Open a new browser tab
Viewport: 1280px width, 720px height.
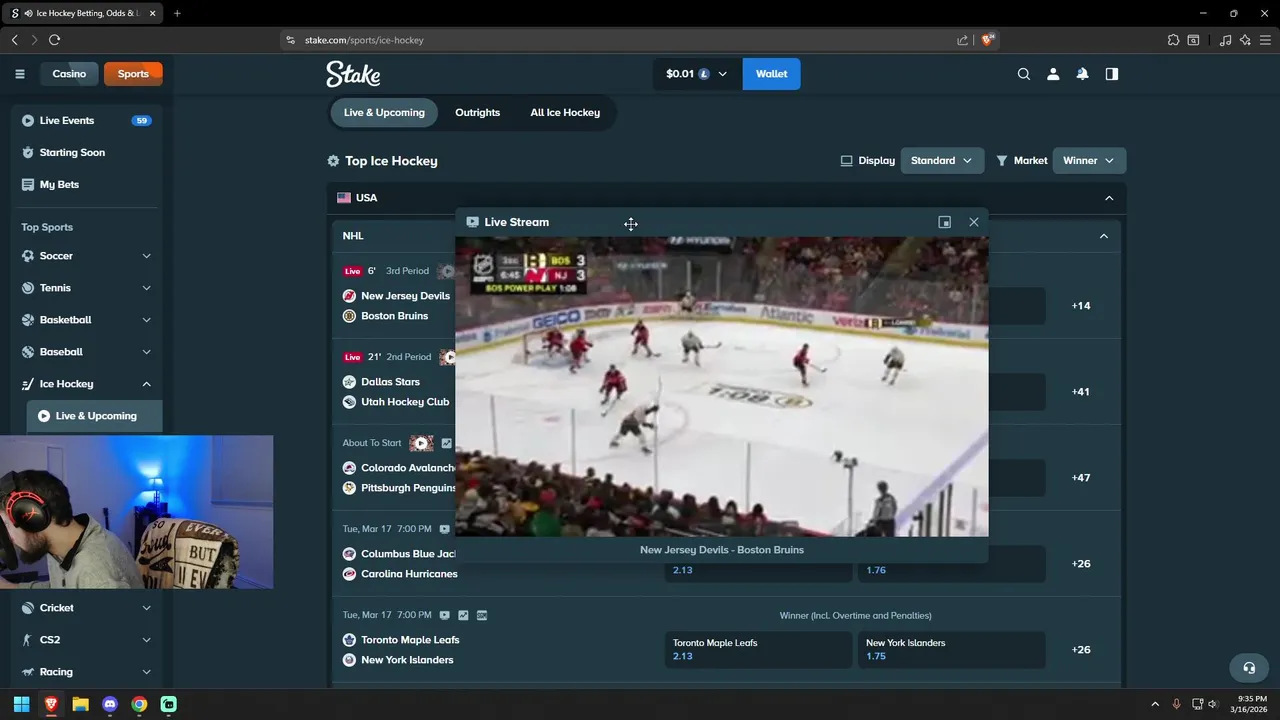[177, 13]
